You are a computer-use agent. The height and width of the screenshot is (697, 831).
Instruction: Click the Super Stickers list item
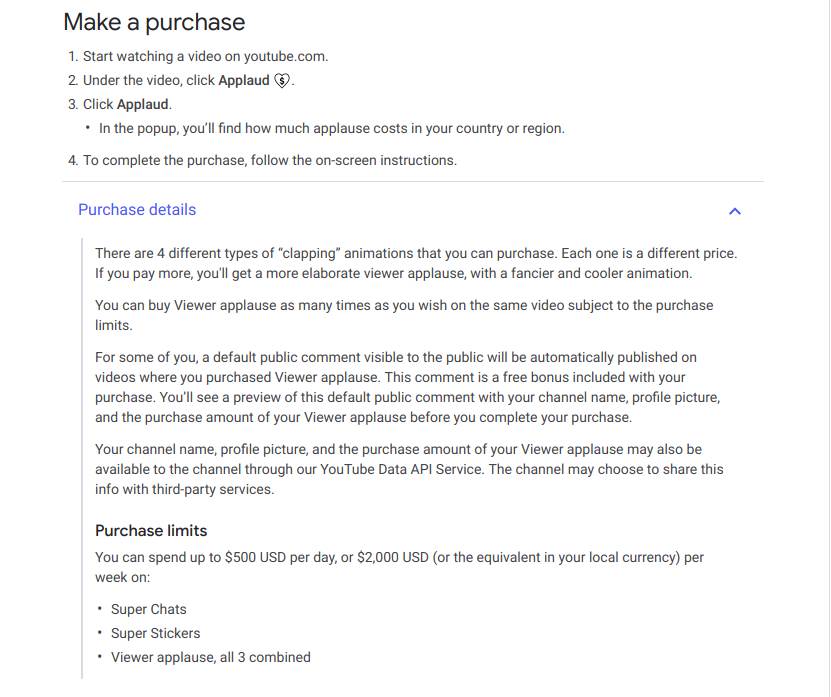click(155, 633)
